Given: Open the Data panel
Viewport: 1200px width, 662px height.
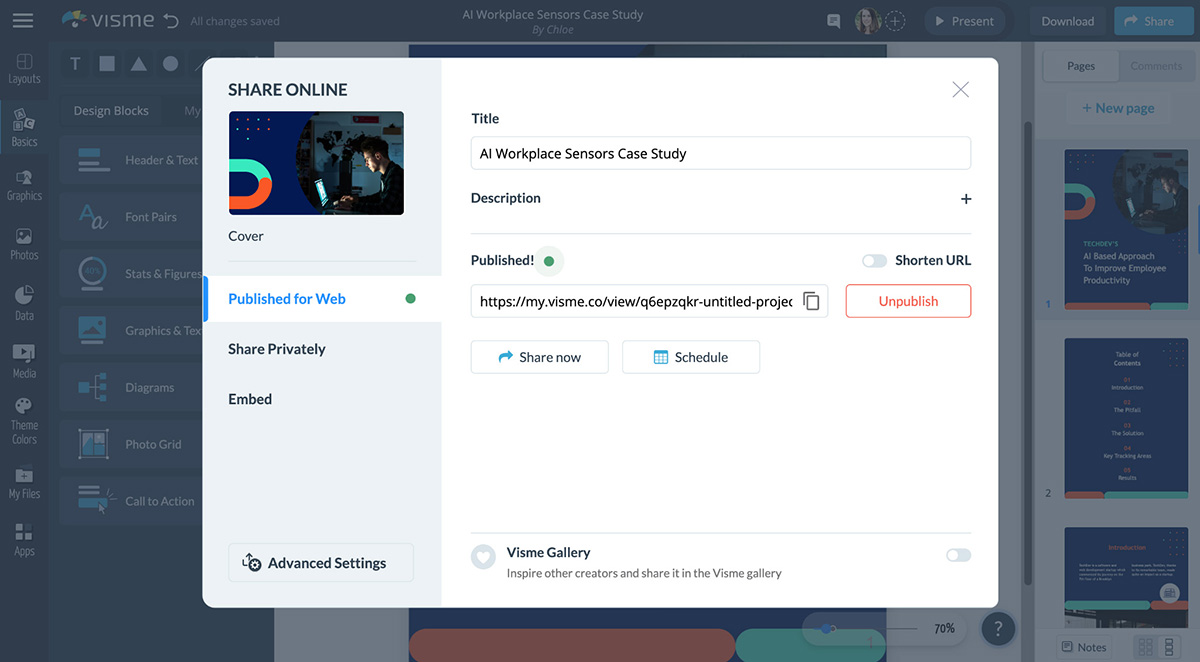Looking at the screenshot, I should (x=24, y=298).
